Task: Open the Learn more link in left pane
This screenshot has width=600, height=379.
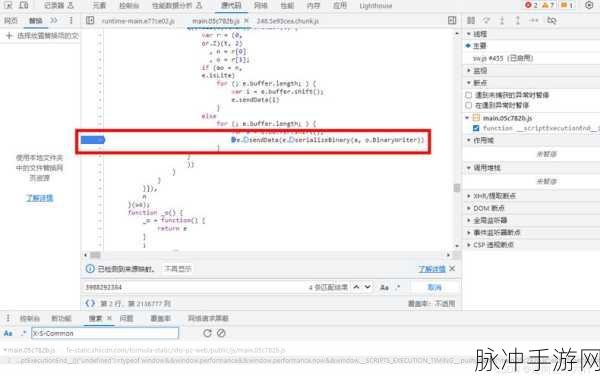Action: tap(39, 198)
